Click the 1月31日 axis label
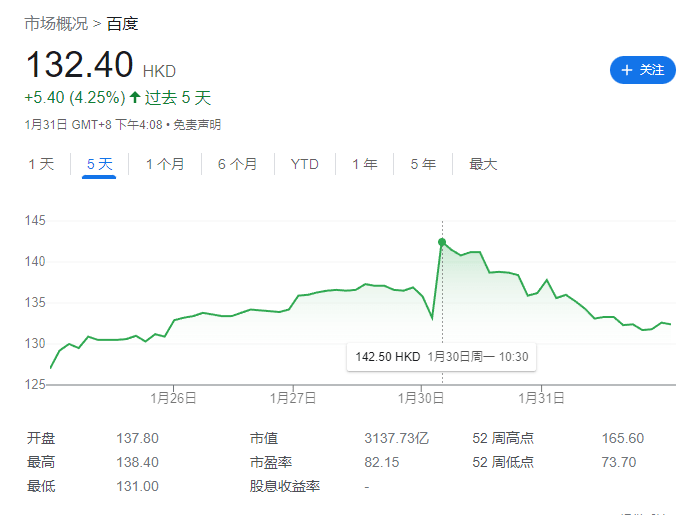 (x=541, y=398)
